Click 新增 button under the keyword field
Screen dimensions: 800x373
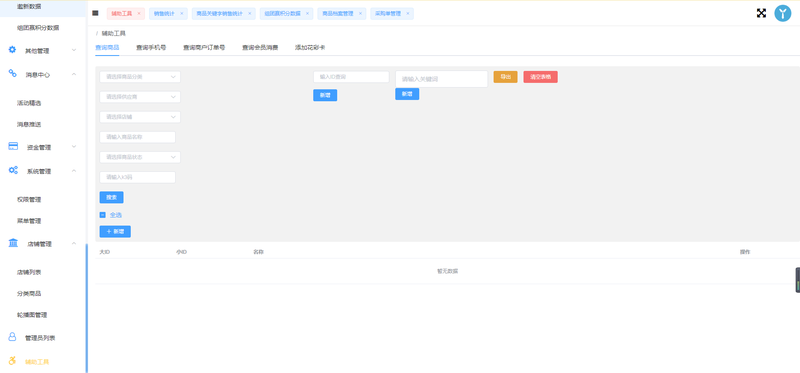coord(407,94)
